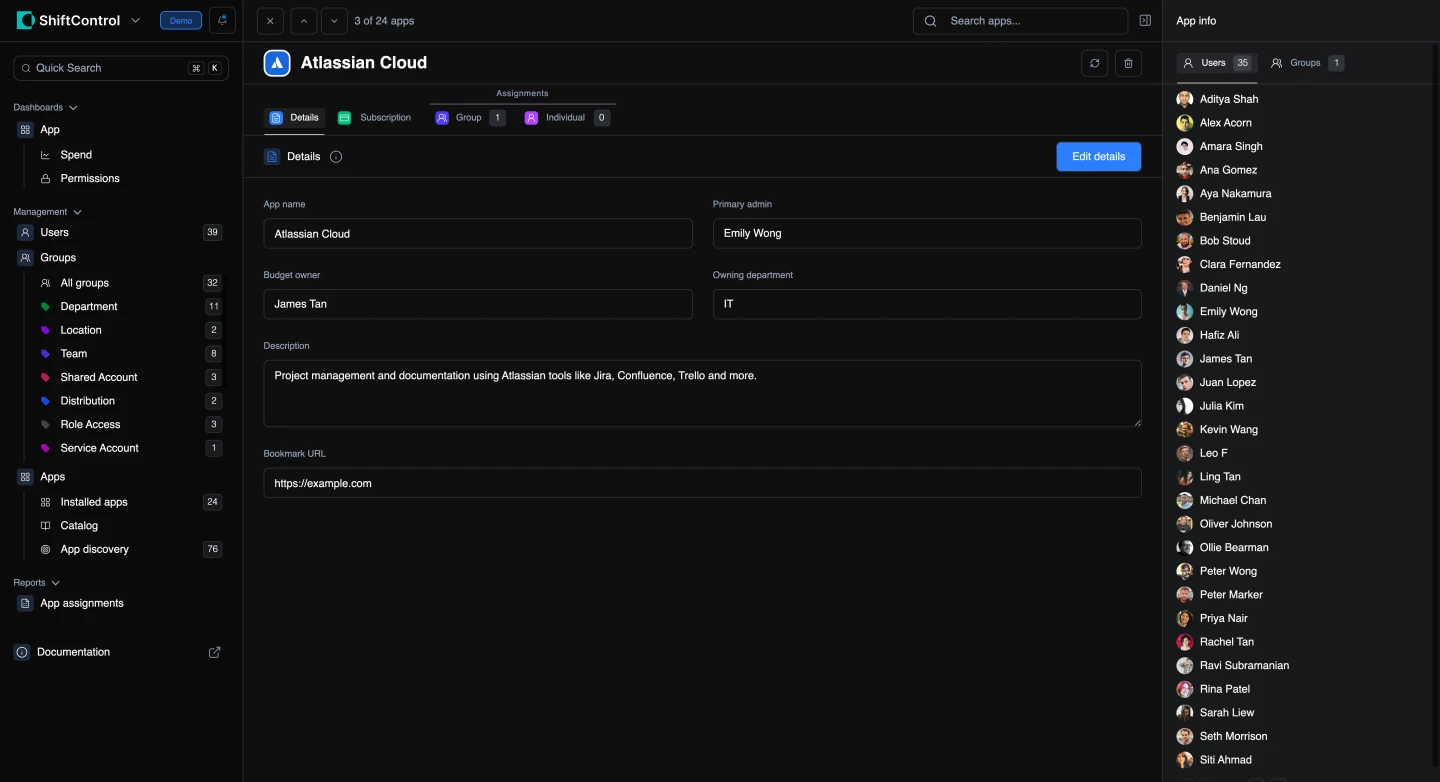Collapse the Dashboards section
1440x782 pixels.
(x=45, y=108)
